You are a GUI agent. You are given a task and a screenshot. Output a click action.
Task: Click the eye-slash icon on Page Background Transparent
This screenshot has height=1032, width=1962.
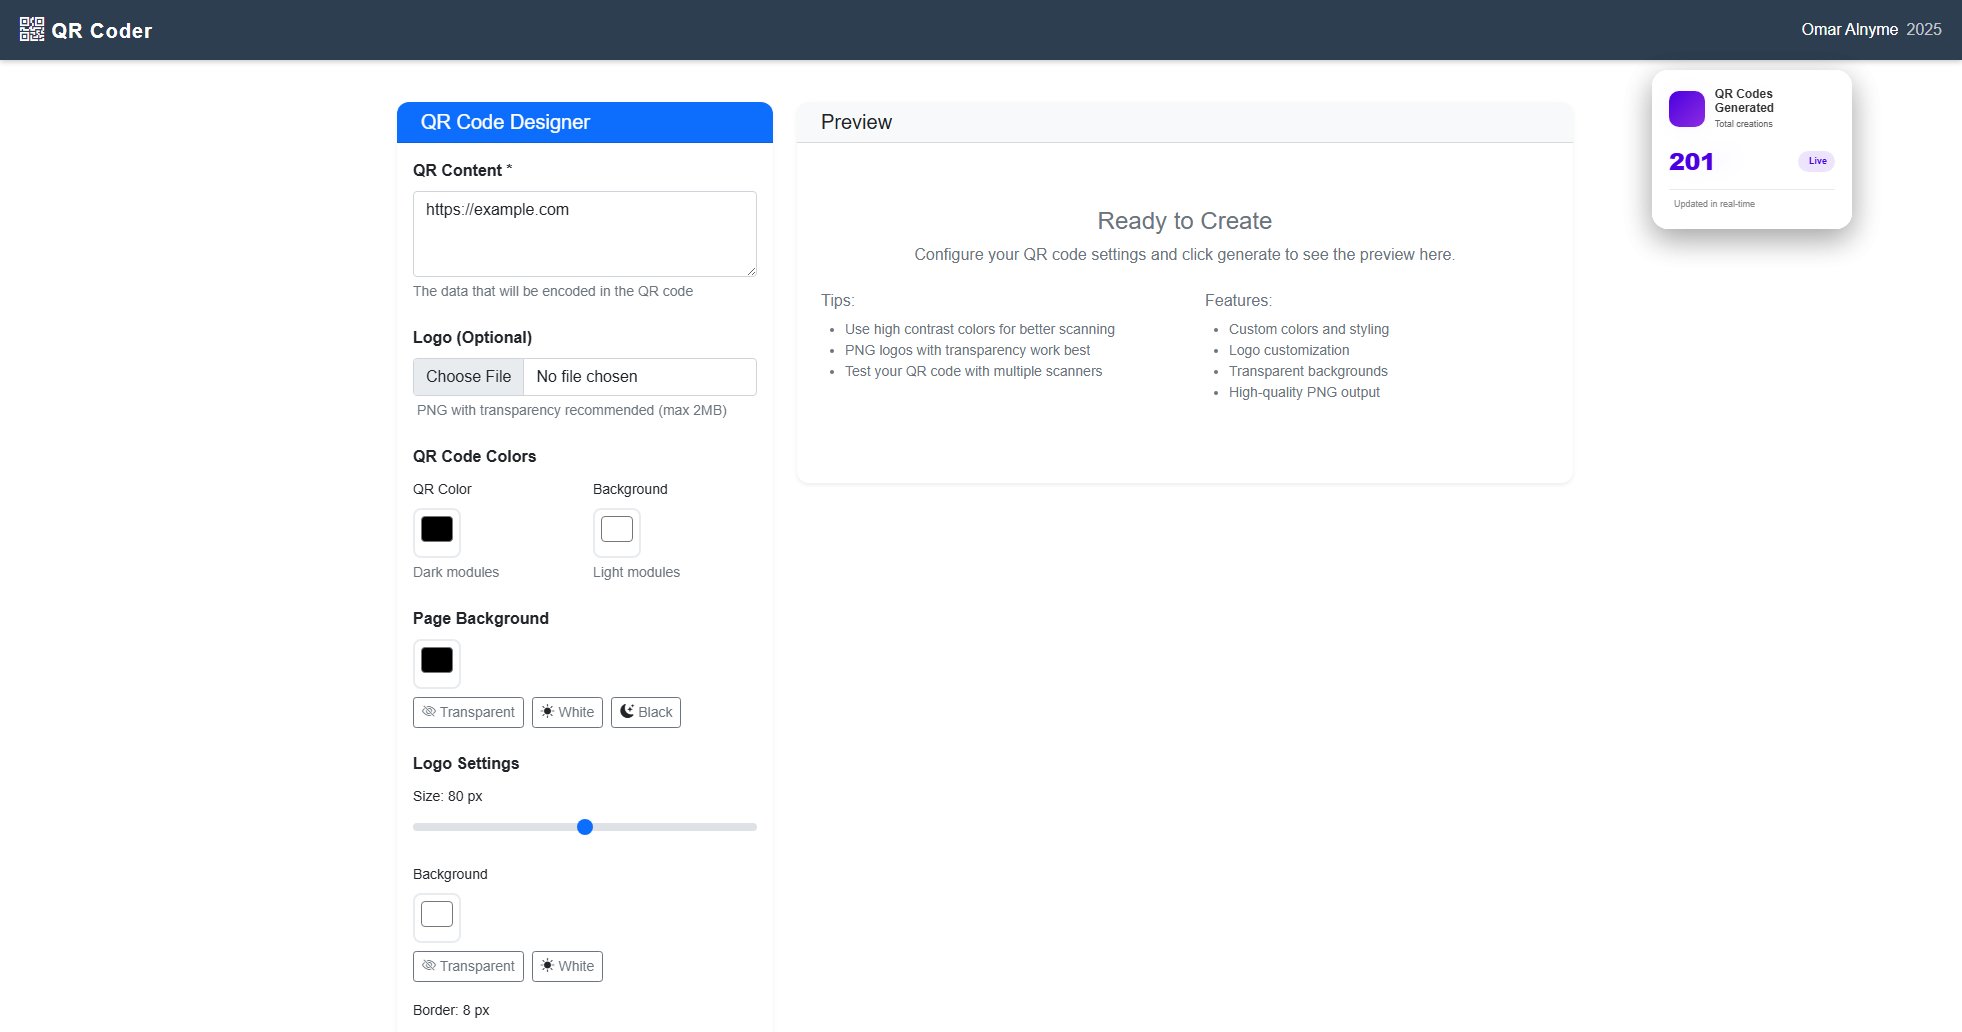click(429, 712)
